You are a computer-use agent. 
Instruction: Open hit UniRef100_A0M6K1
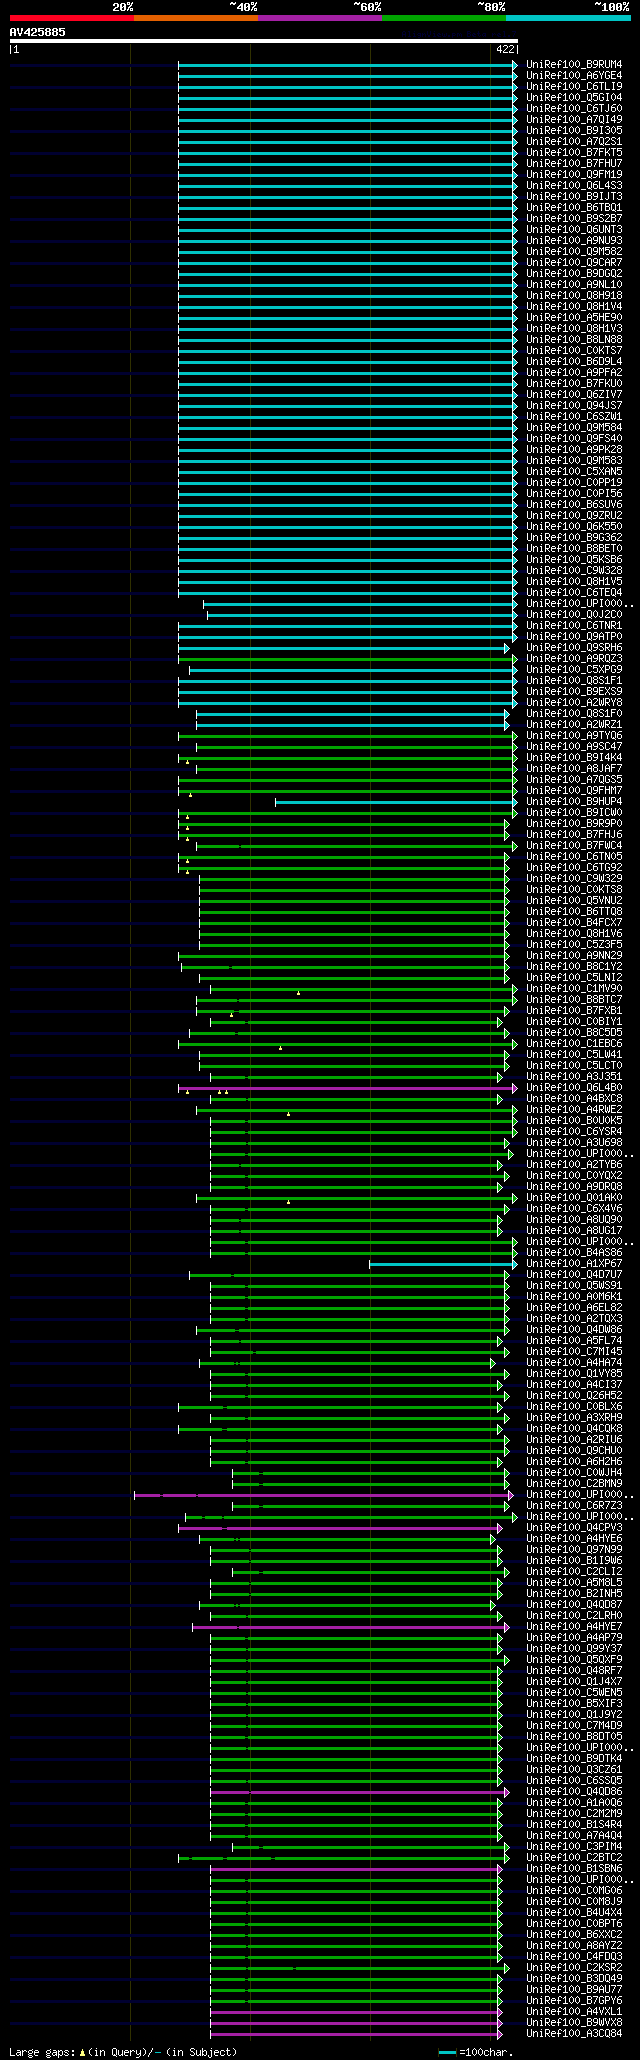coord(574,1297)
